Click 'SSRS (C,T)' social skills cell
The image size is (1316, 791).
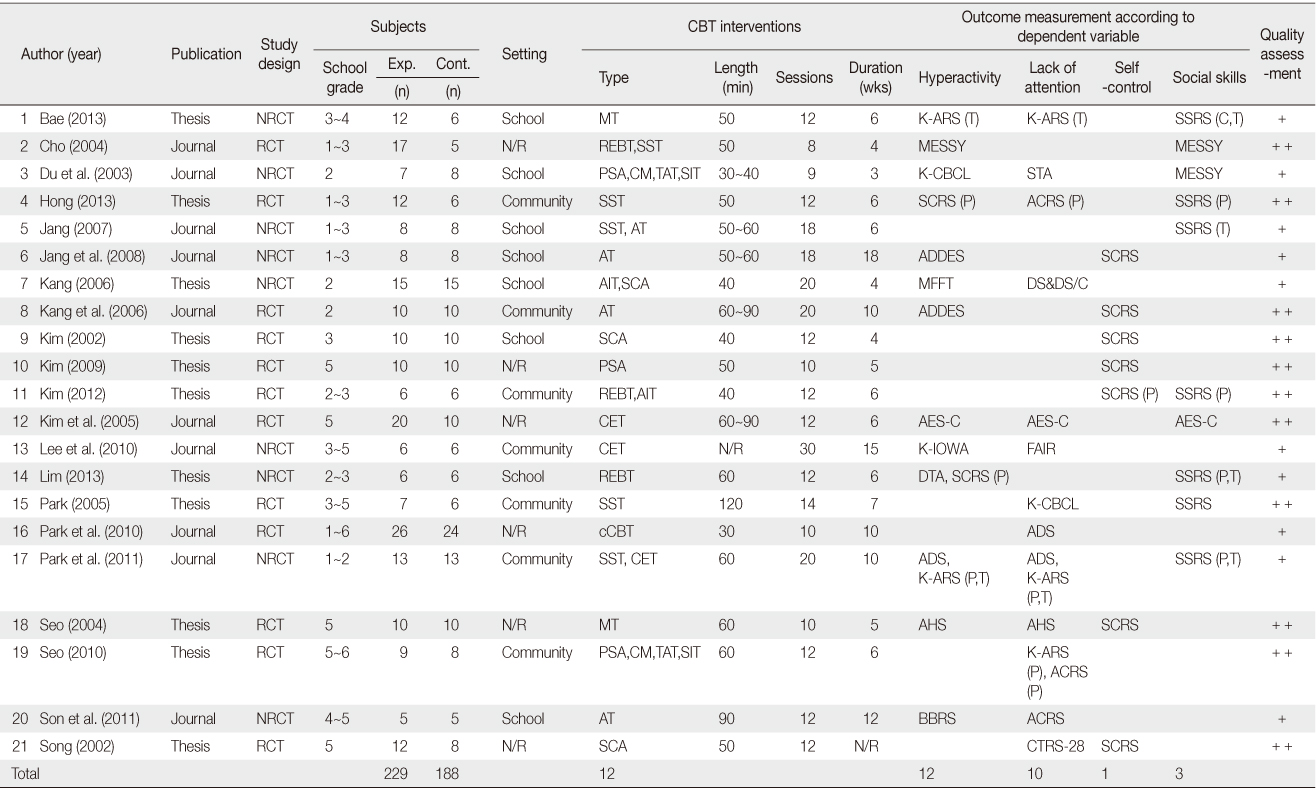(1208, 119)
